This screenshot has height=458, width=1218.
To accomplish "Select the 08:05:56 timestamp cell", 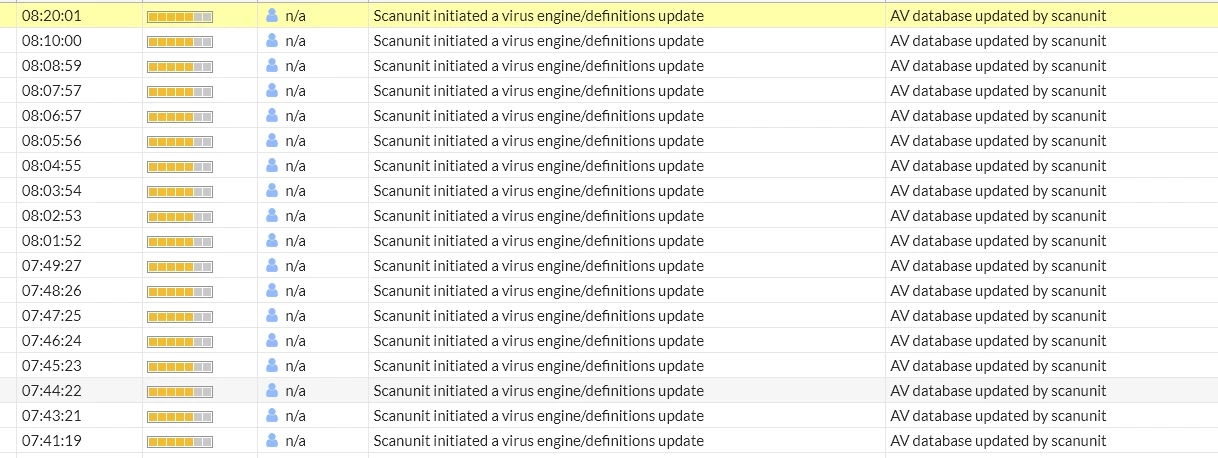I will coord(79,141).
